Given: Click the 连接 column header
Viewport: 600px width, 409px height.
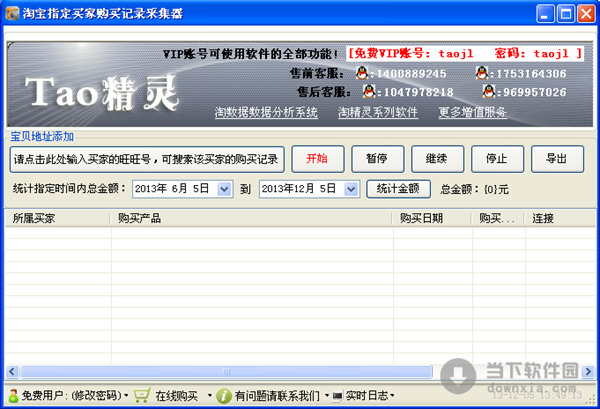Looking at the screenshot, I should tap(560, 218).
